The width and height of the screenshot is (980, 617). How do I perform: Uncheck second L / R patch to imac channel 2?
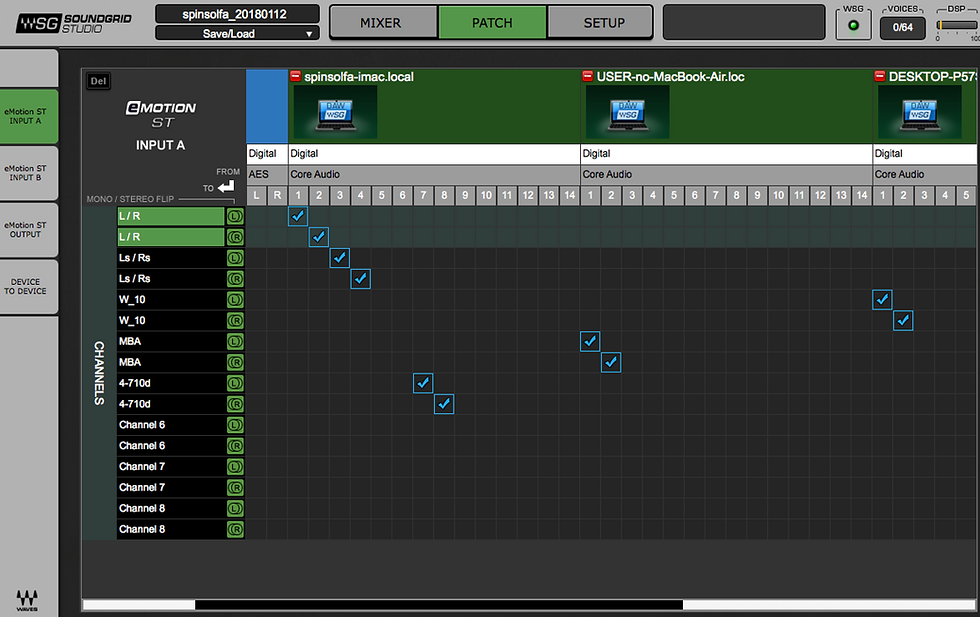(319, 237)
